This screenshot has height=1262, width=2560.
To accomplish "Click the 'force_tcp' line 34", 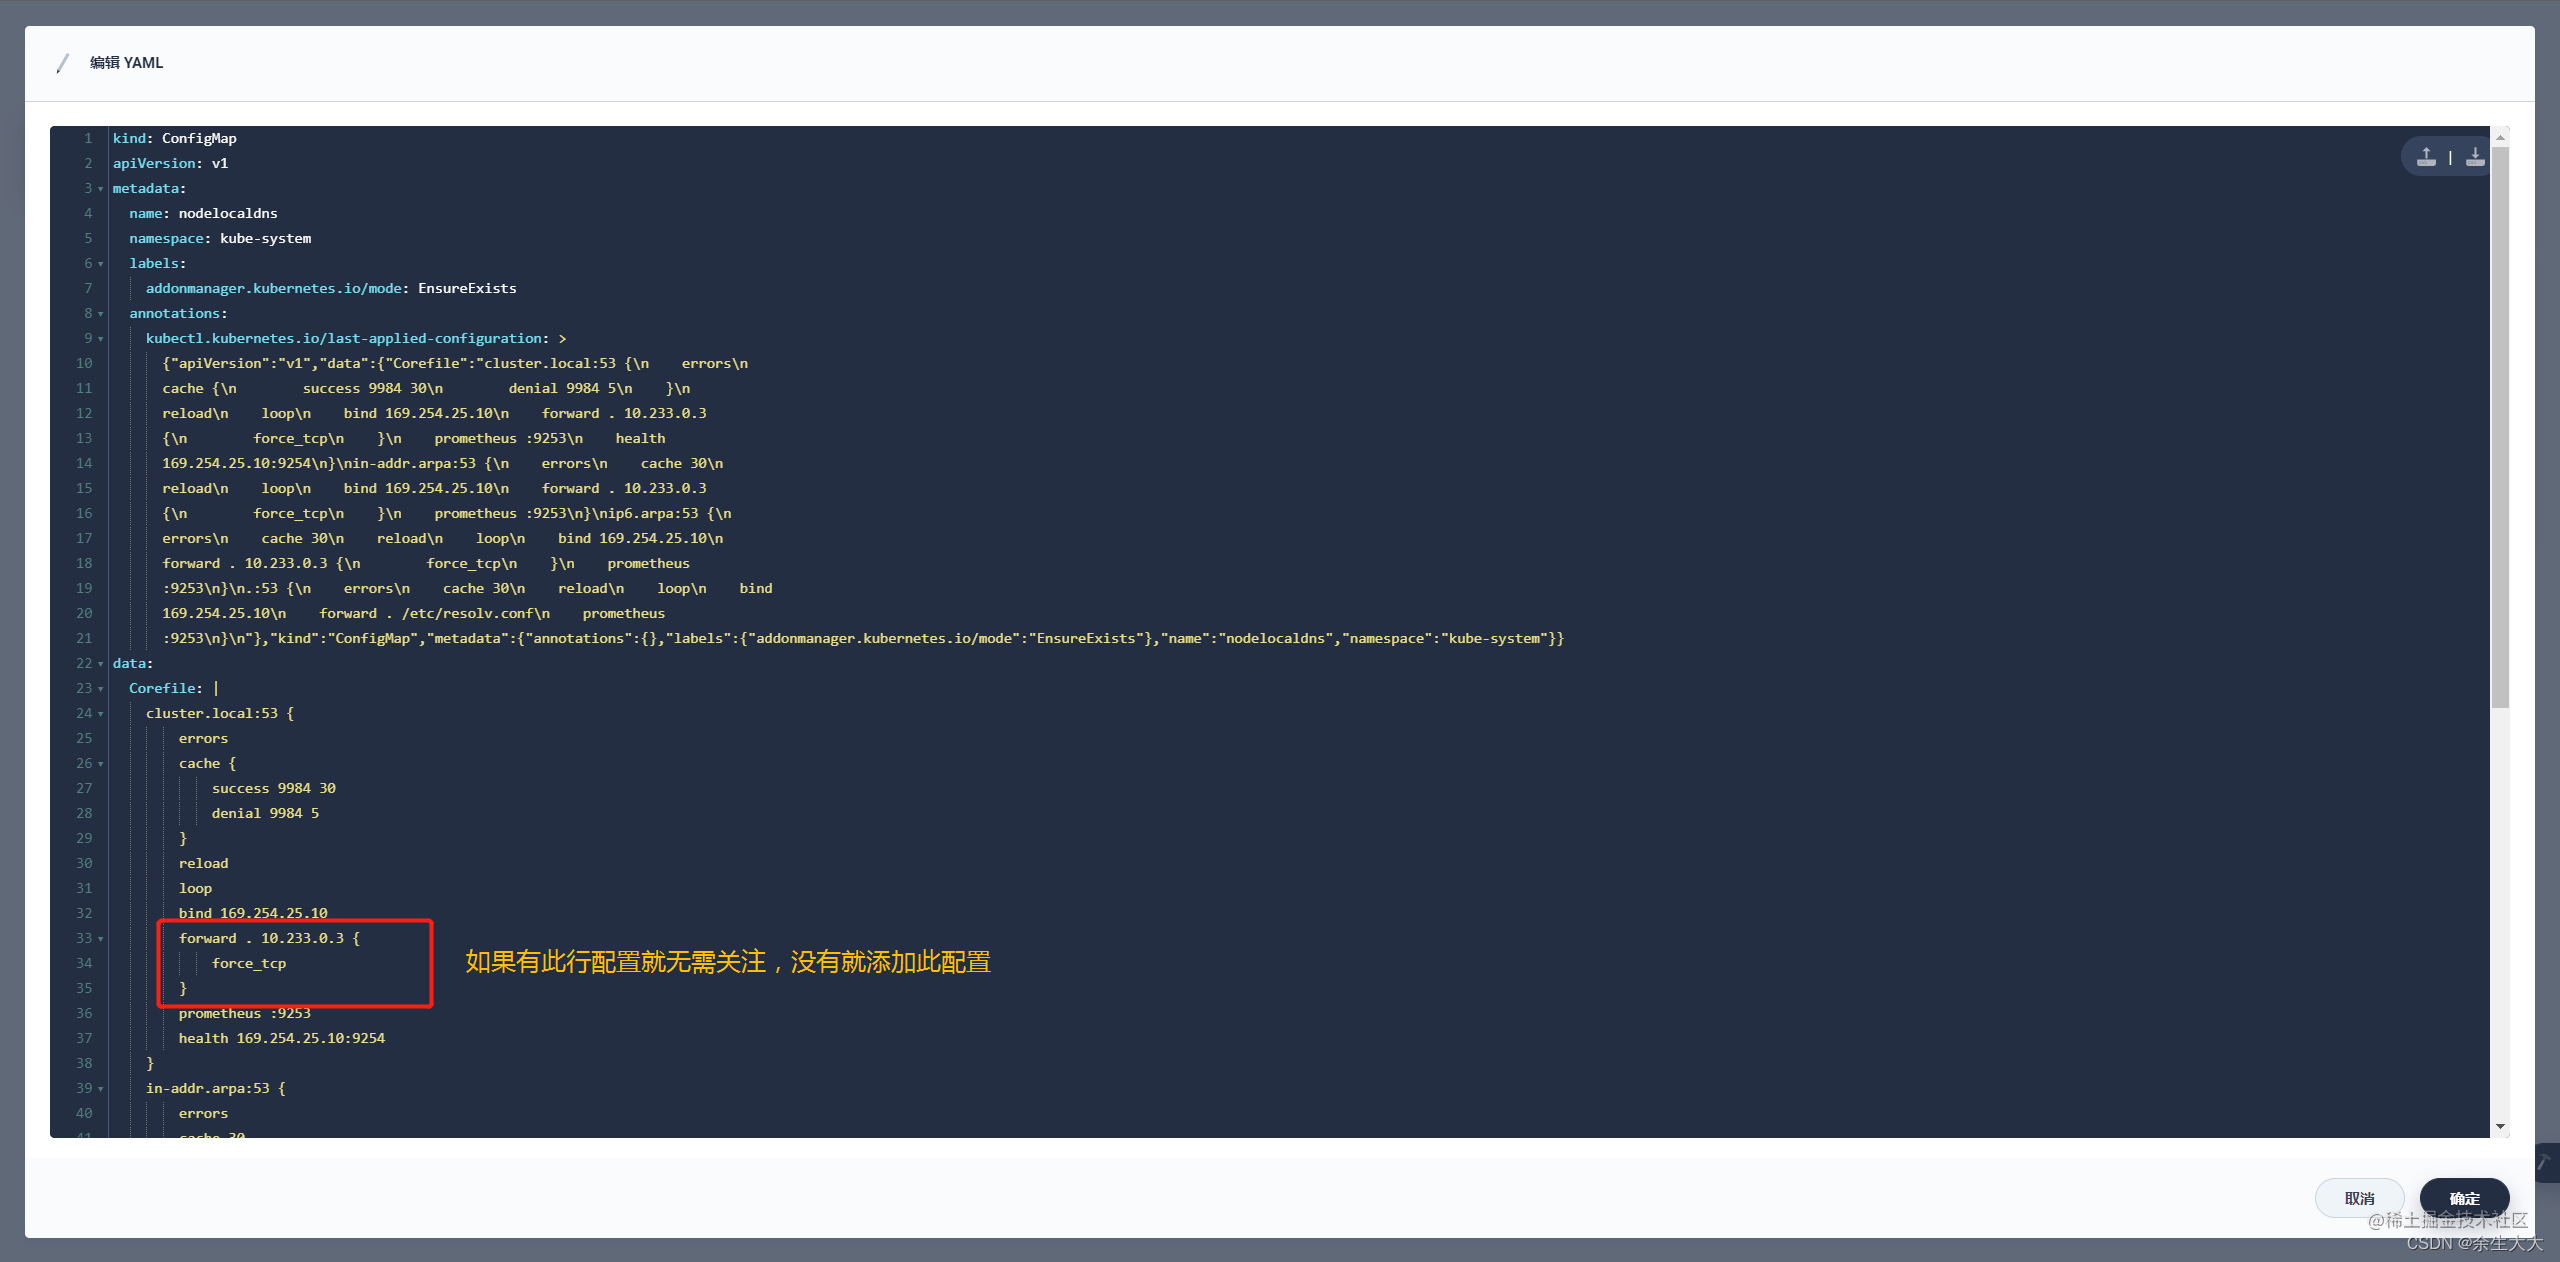I will [249, 963].
